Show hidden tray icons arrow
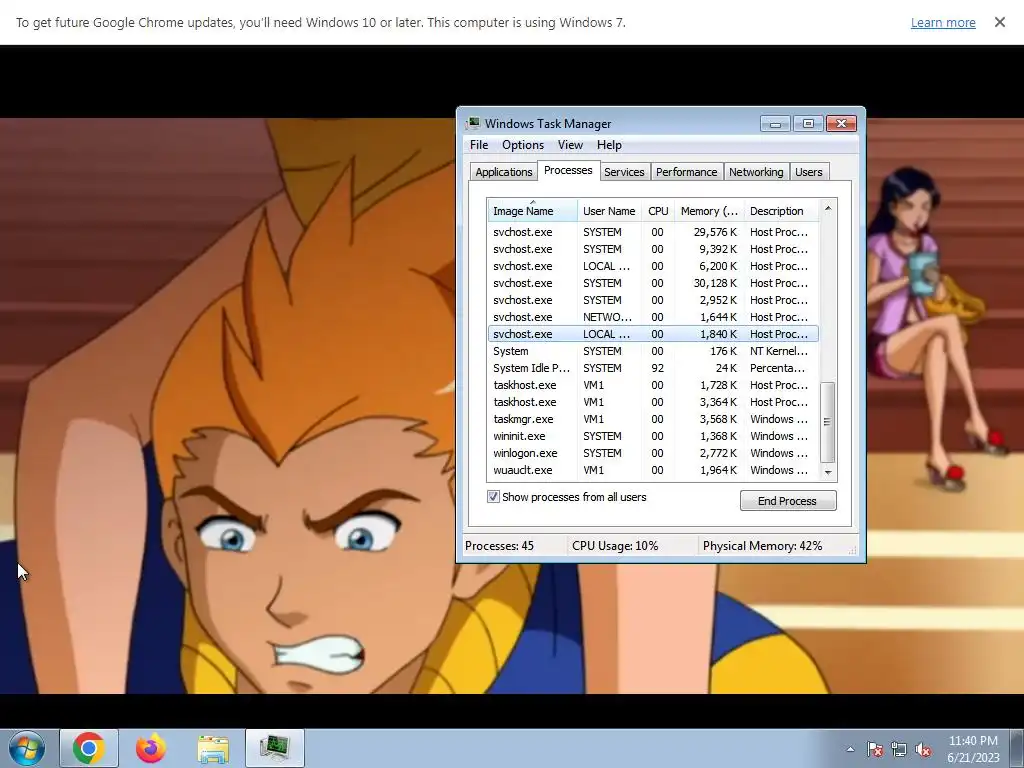This screenshot has height=768, width=1024. coord(850,749)
